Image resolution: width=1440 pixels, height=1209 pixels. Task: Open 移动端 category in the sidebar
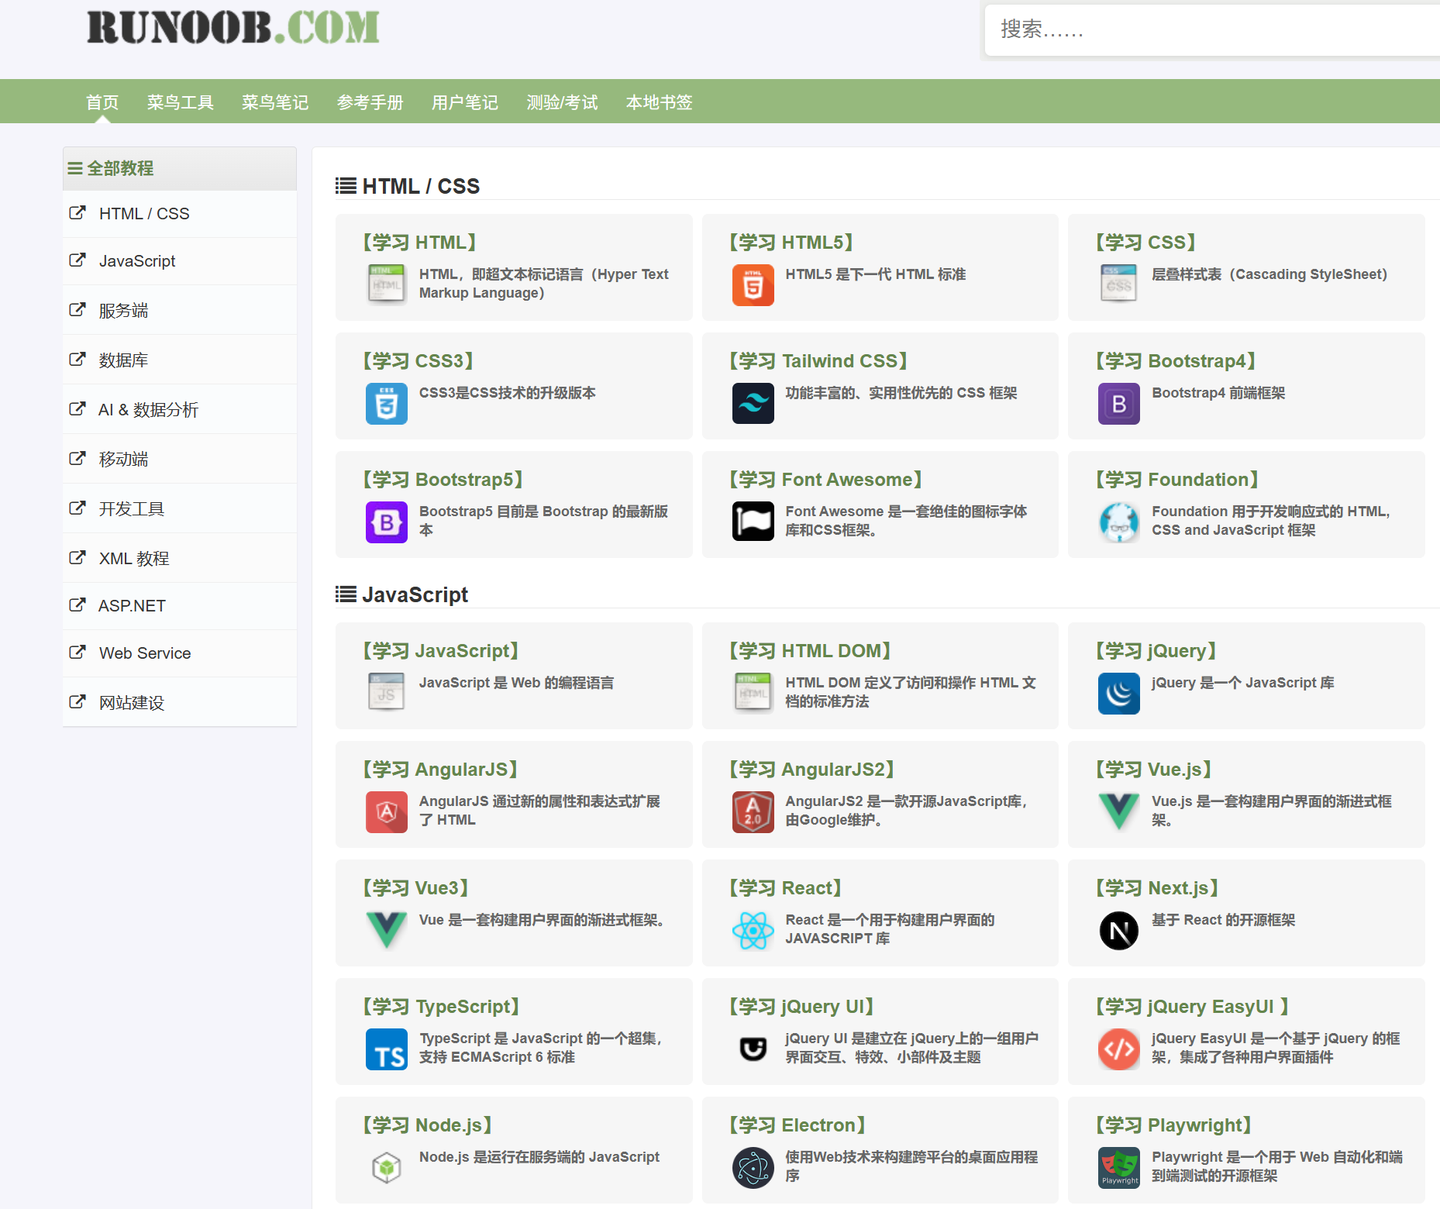[180, 459]
